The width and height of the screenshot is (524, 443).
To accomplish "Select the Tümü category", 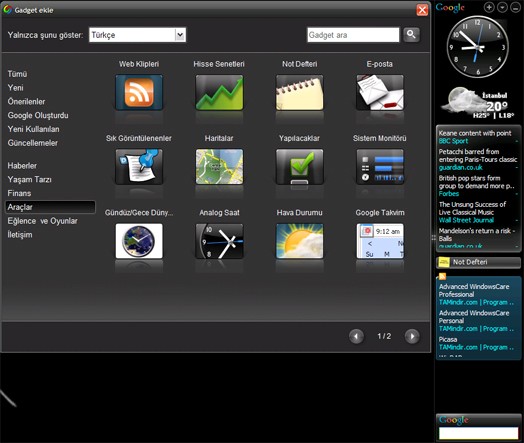I will pos(17,74).
